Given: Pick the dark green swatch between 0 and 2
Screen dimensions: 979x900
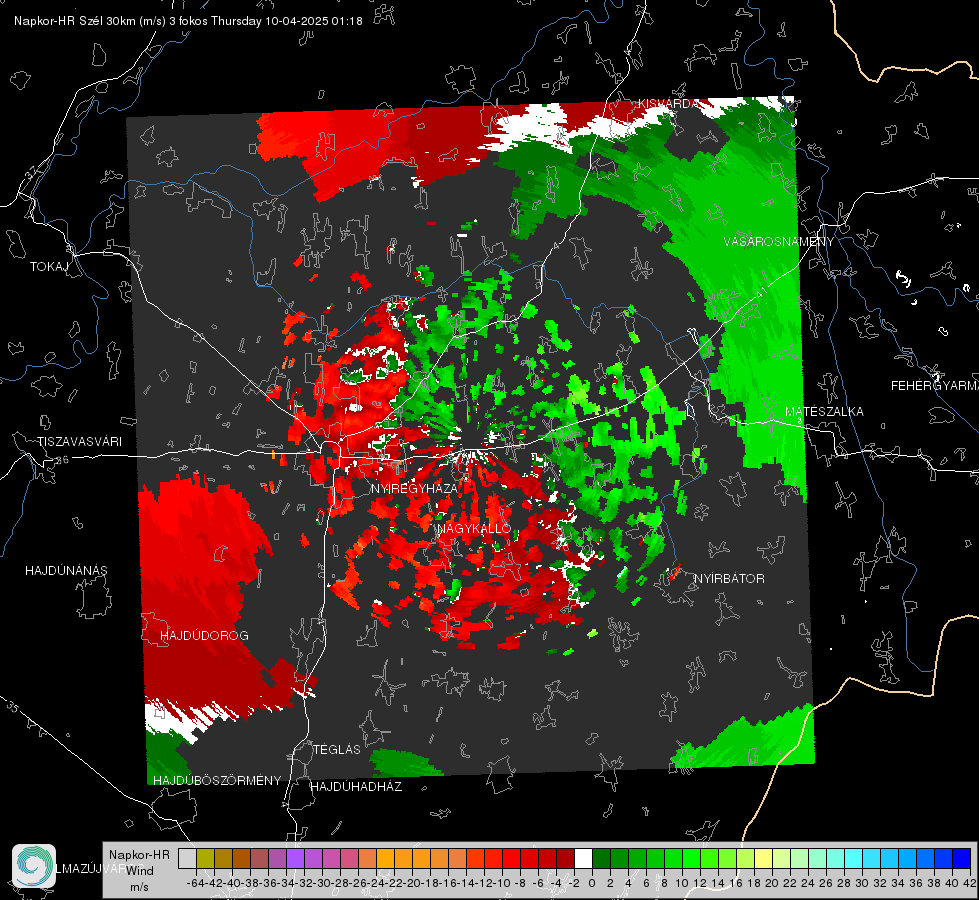Looking at the screenshot, I should [601, 858].
